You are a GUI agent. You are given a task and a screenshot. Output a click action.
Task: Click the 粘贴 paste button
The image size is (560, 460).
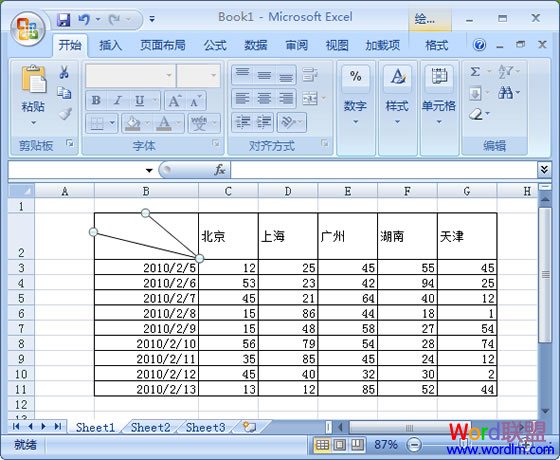click(33, 95)
